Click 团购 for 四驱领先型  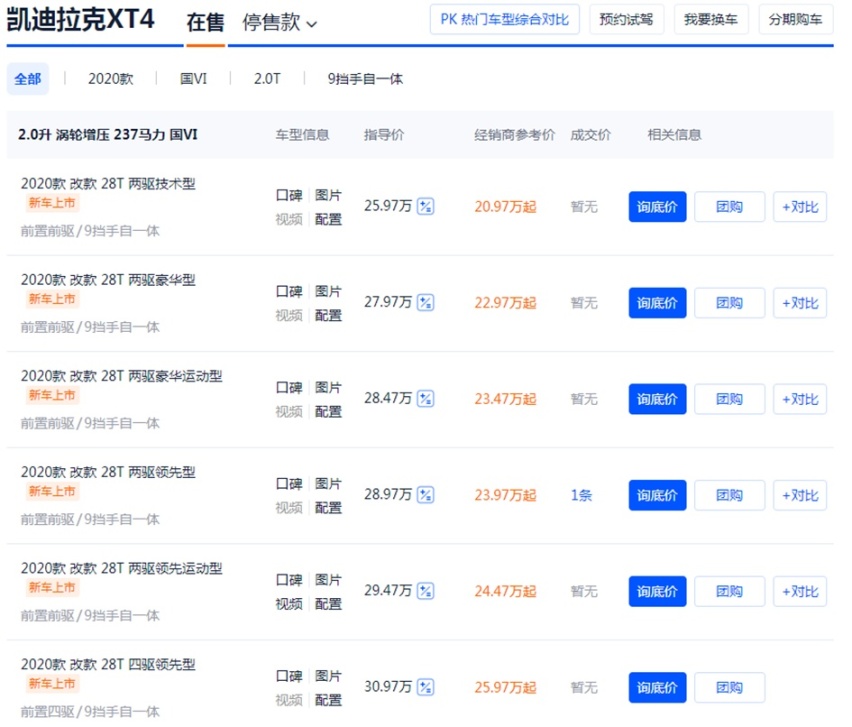coord(729,687)
